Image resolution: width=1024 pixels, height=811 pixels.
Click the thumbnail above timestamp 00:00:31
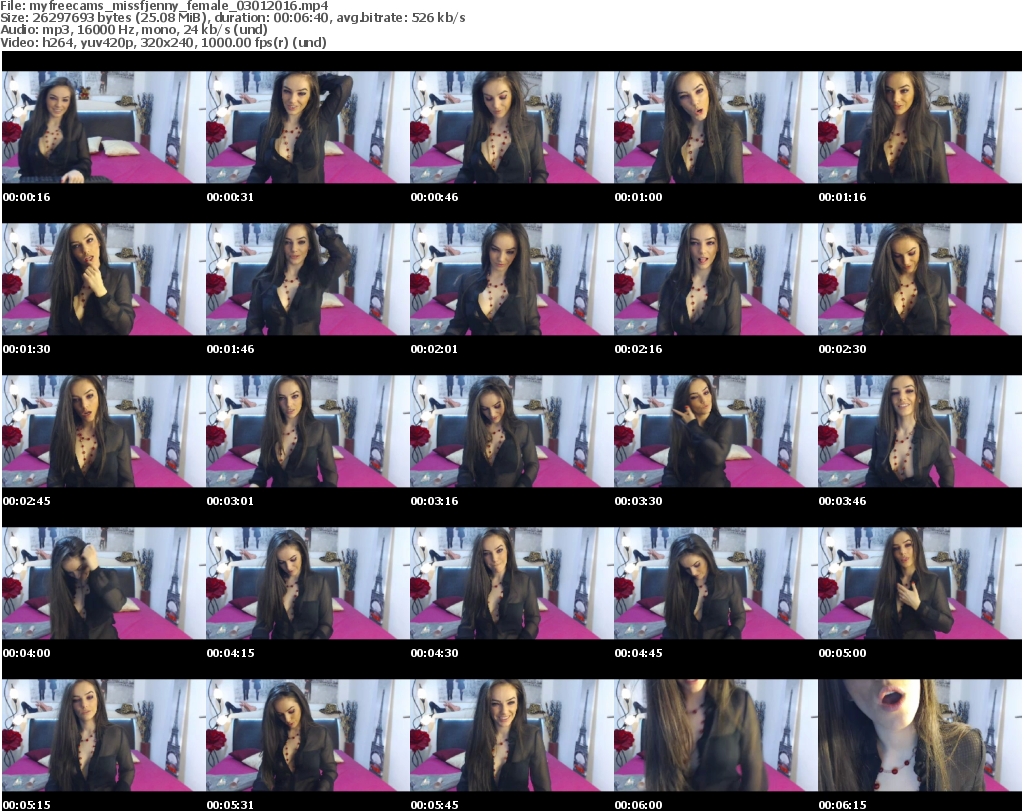point(308,127)
